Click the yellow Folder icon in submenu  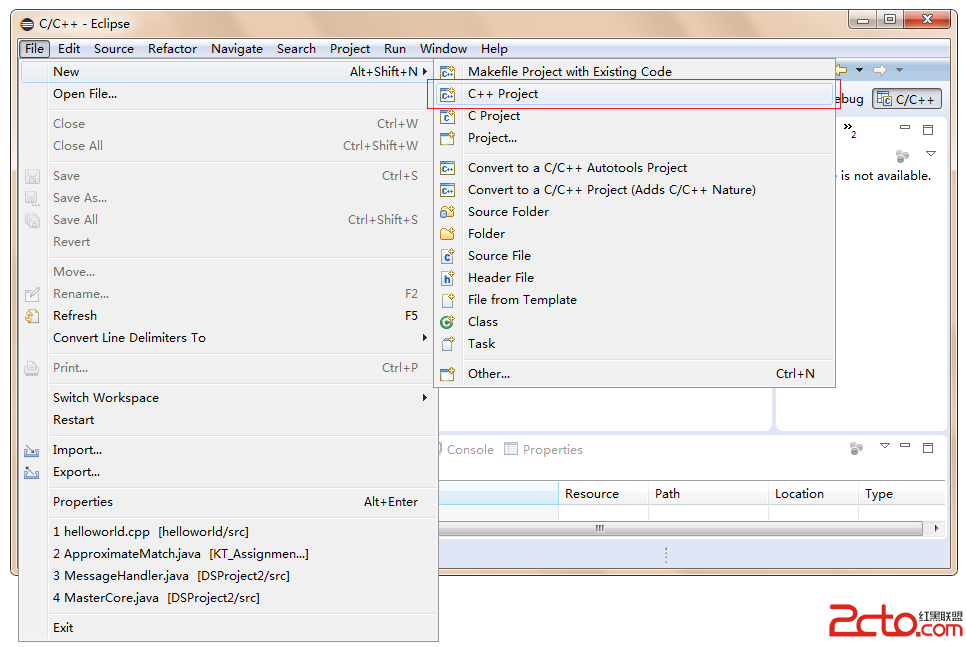(448, 234)
